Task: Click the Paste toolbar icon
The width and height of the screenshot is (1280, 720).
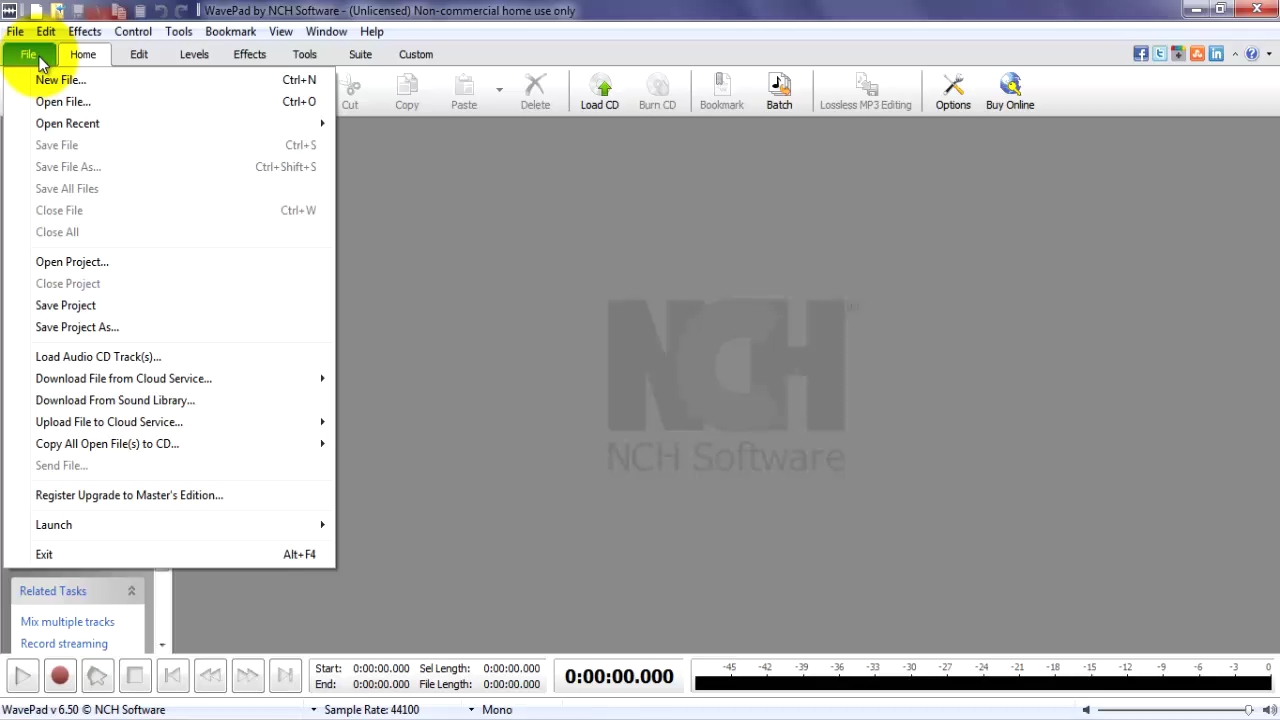Action: coord(464,91)
